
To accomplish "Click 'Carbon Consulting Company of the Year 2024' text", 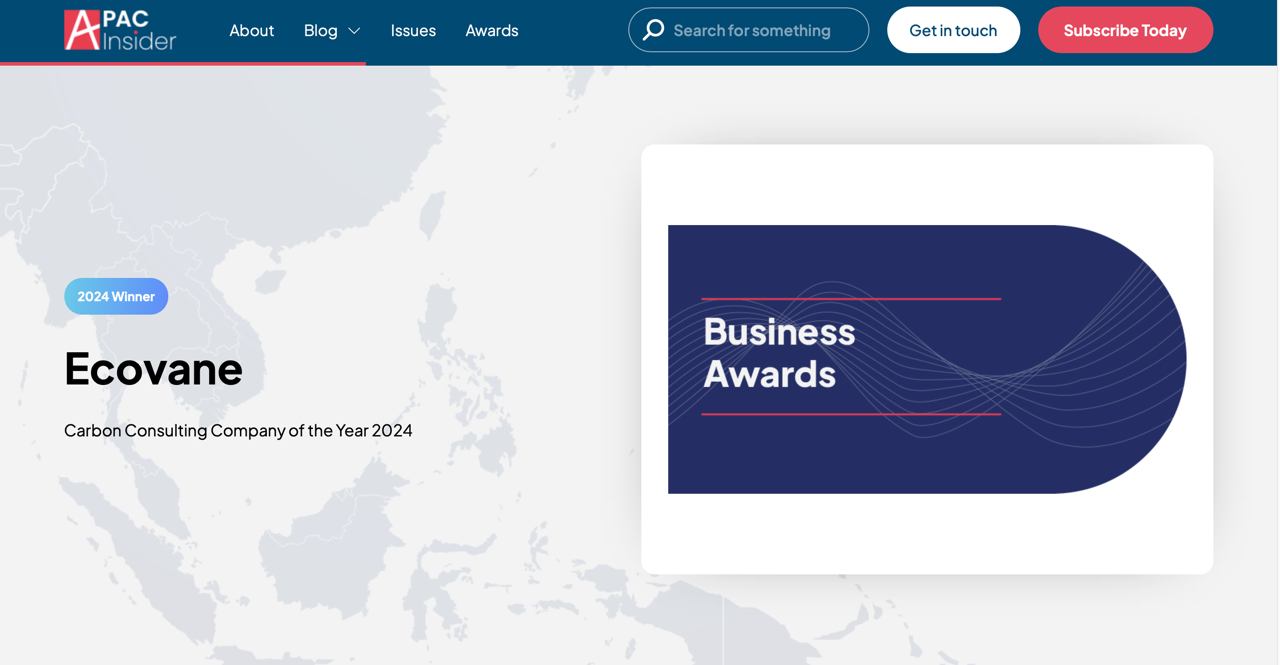I will [238, 431].
